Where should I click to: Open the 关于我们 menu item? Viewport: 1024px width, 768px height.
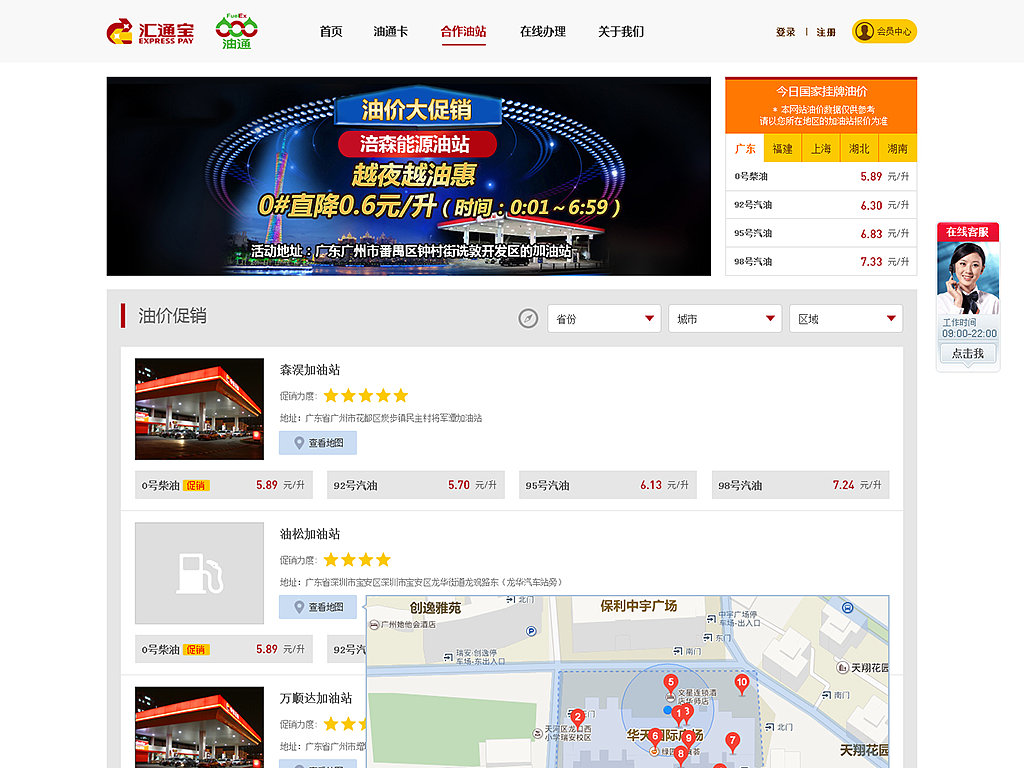click(621, 31)
